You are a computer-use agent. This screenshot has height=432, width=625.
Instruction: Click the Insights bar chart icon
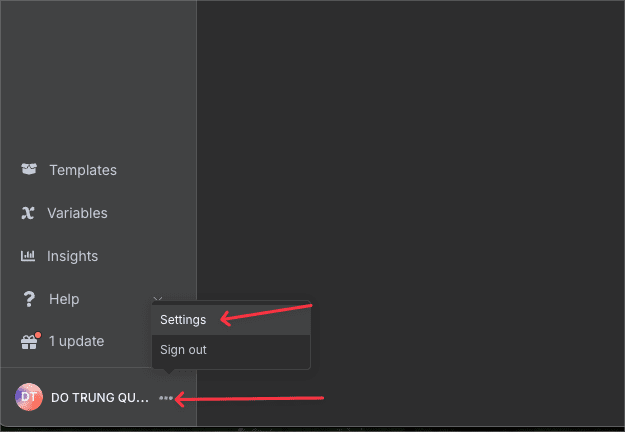pyautogui.click(x=28, y=256)
